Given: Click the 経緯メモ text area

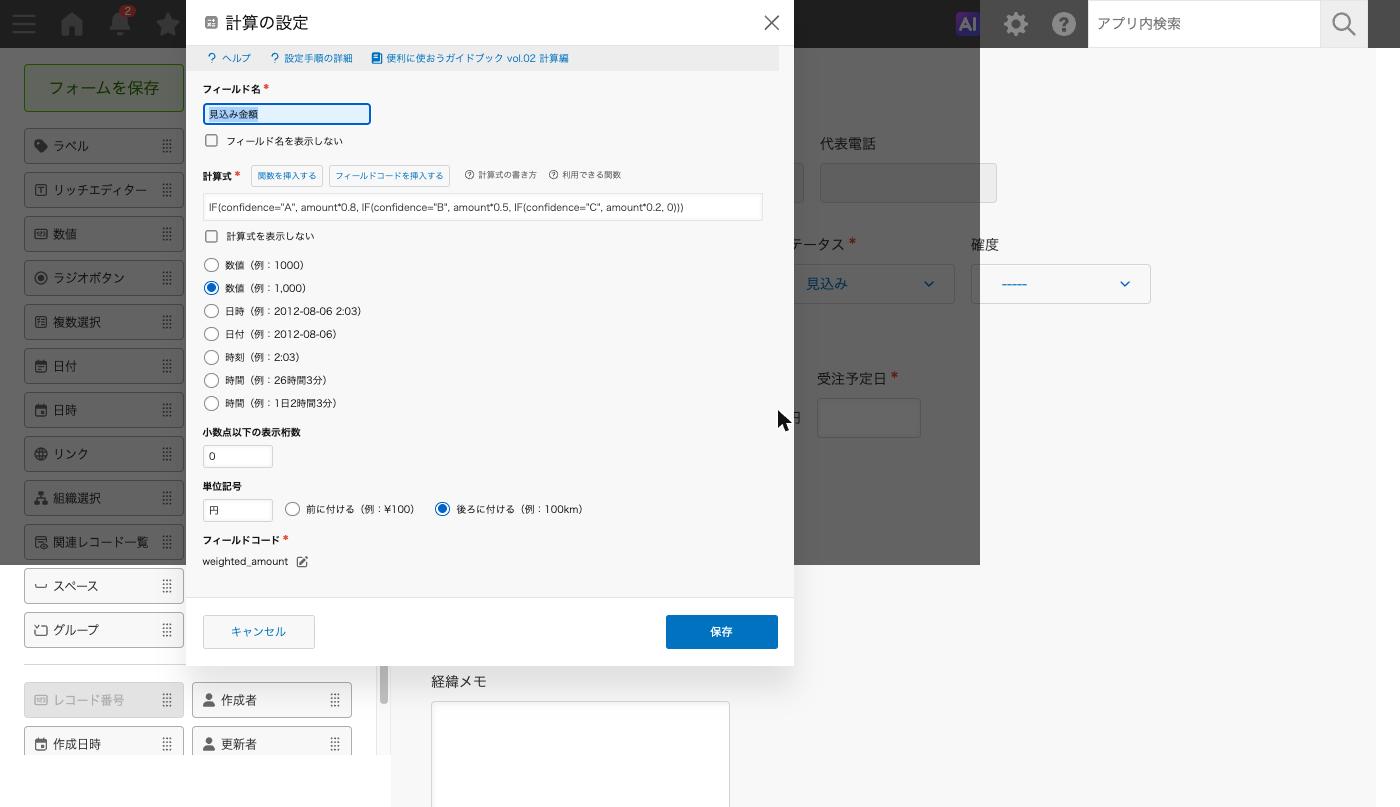Looking at the screenshot, I should pos(580,754).
